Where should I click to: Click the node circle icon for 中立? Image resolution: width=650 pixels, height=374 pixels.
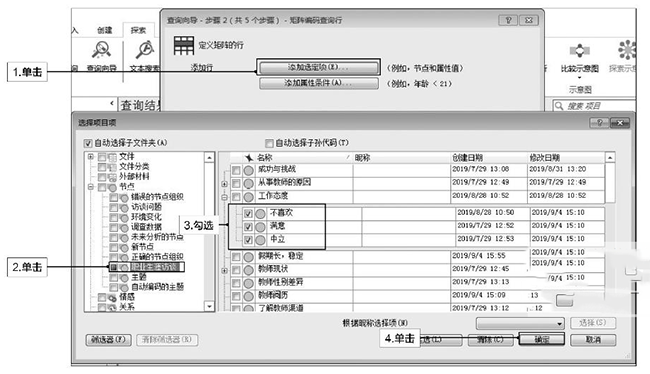point(260,240)
